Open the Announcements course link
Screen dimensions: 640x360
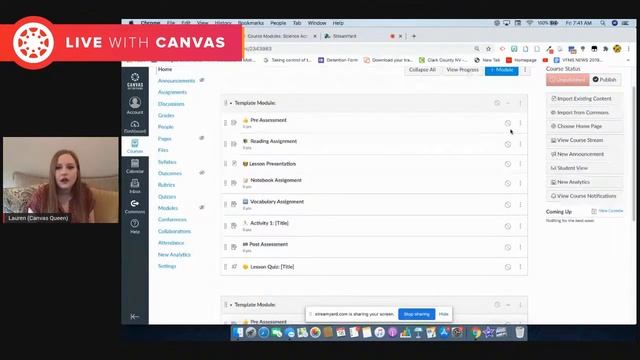[x=176, y=81]
